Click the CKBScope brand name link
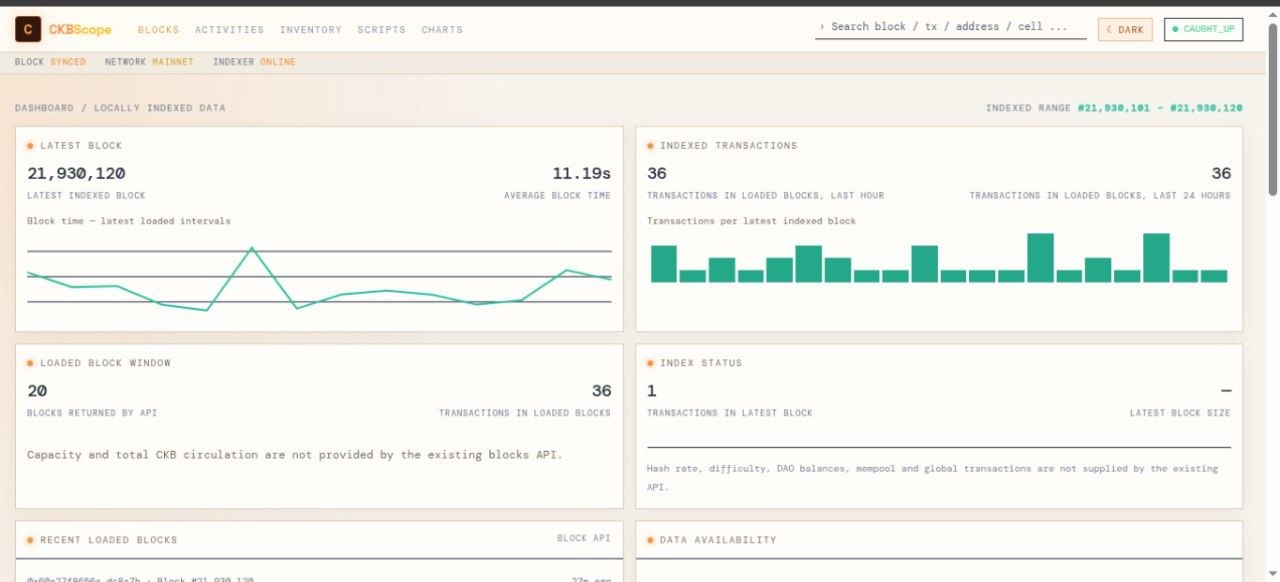 80,30
